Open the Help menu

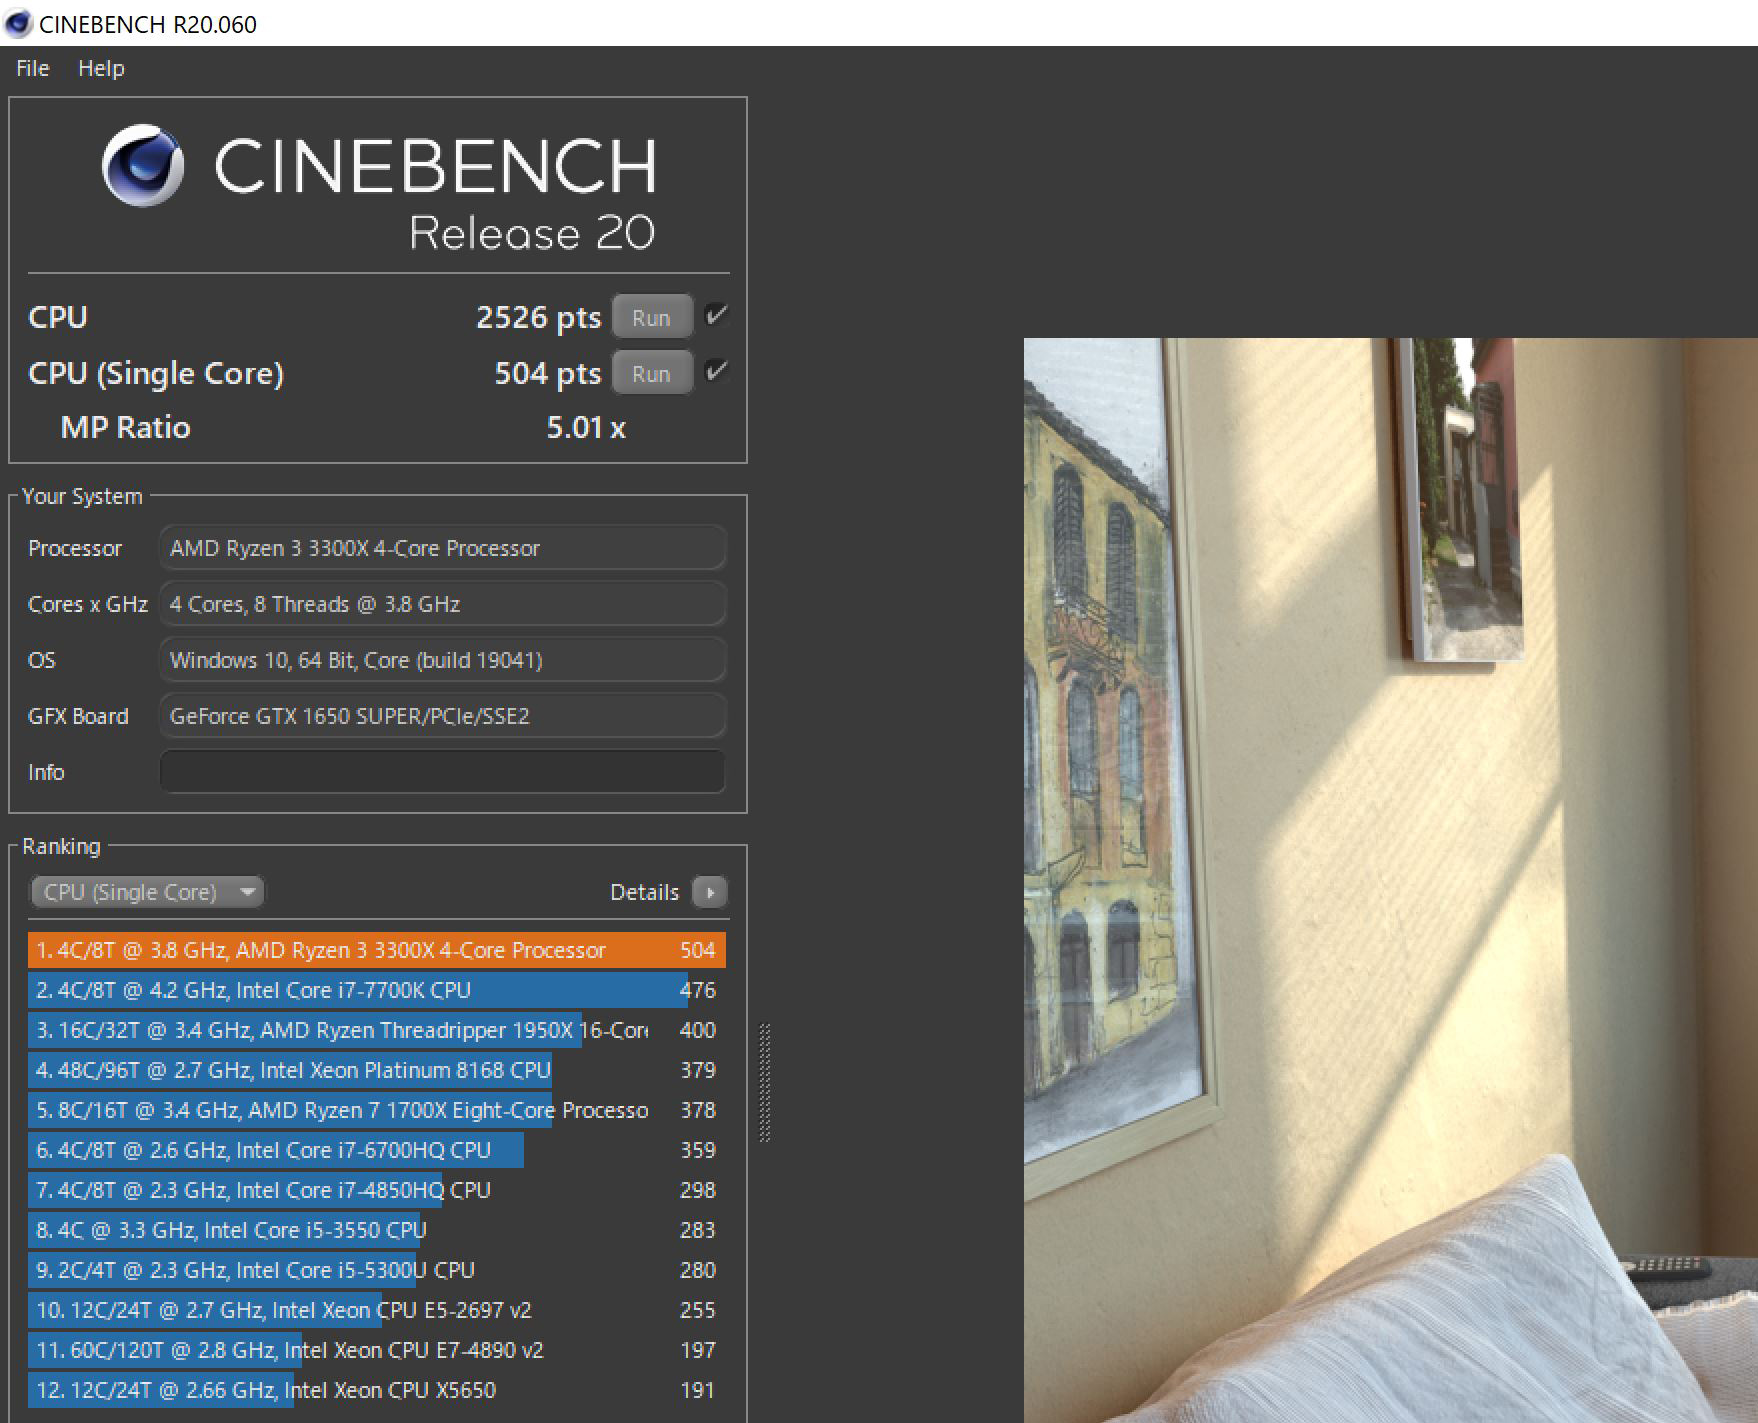click(101, 68)
